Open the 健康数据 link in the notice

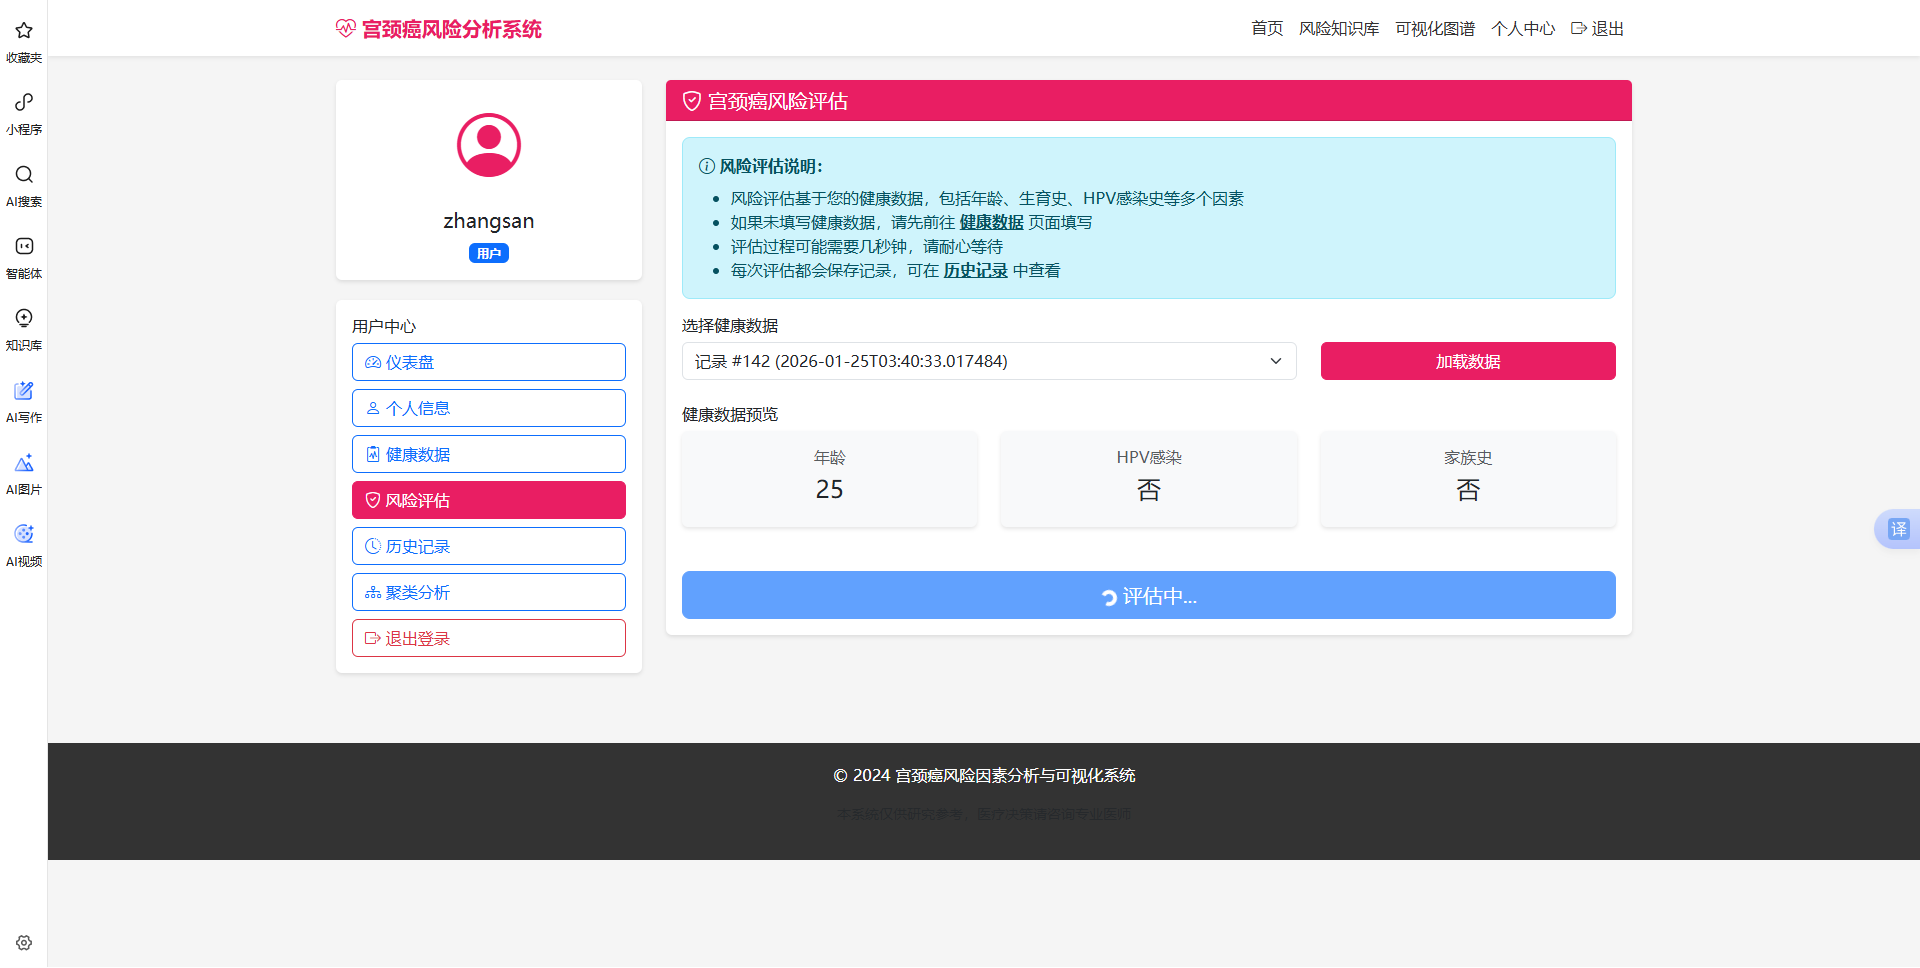991,222
